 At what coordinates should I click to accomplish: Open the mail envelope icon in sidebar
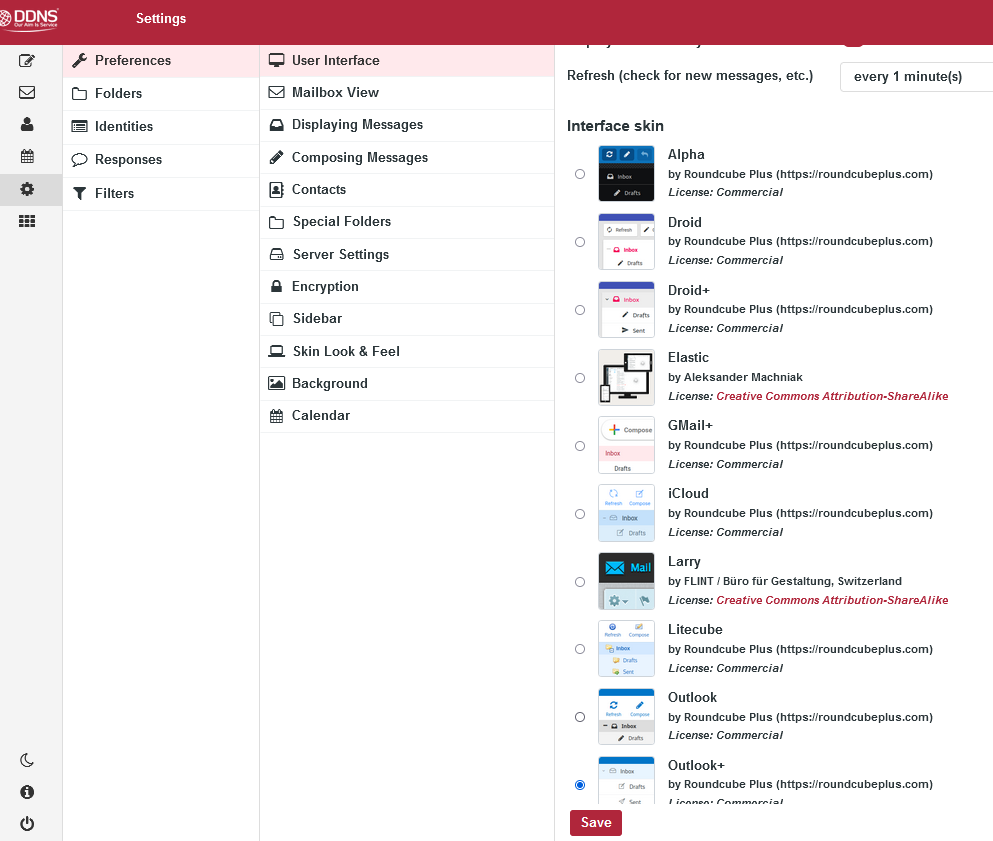(27, 92)
